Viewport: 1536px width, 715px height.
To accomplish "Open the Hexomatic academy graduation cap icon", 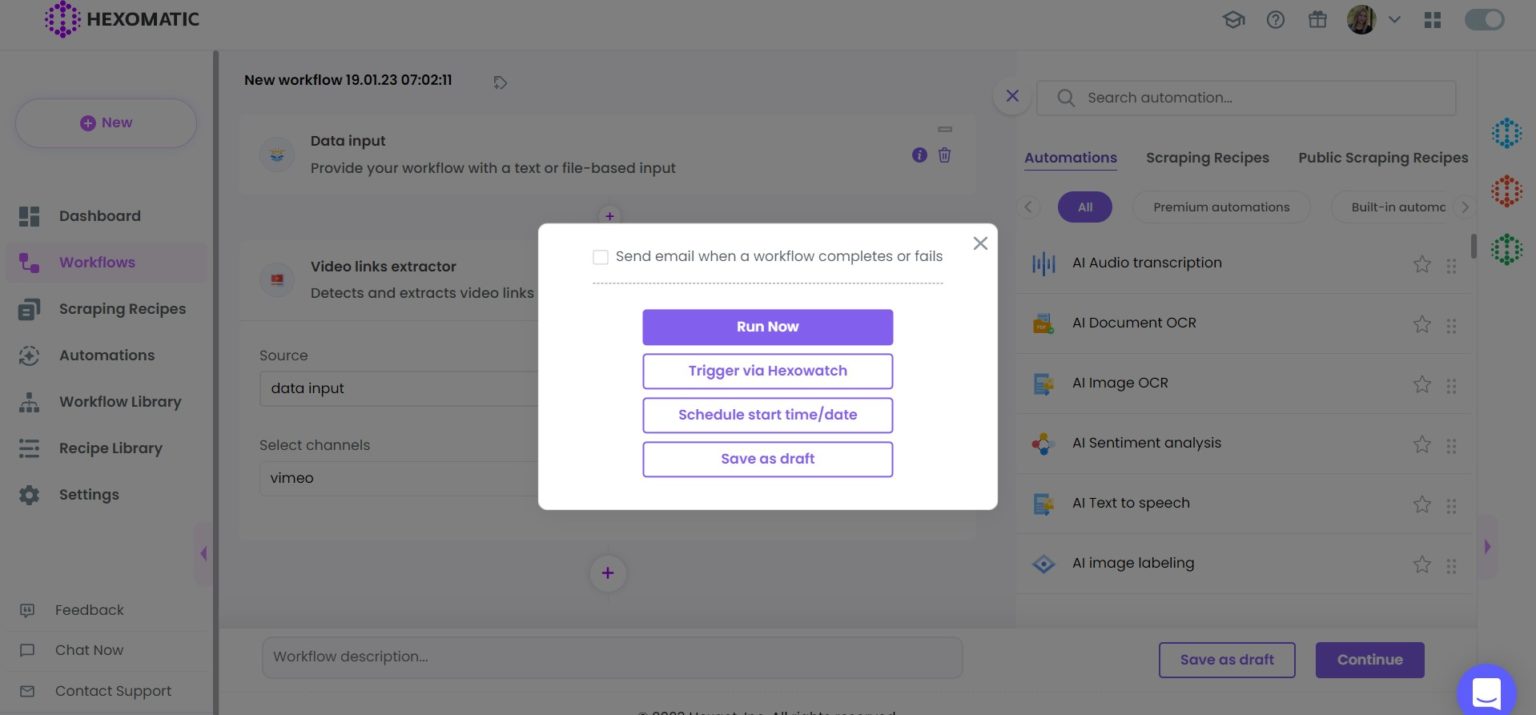I will point(1233,19).
